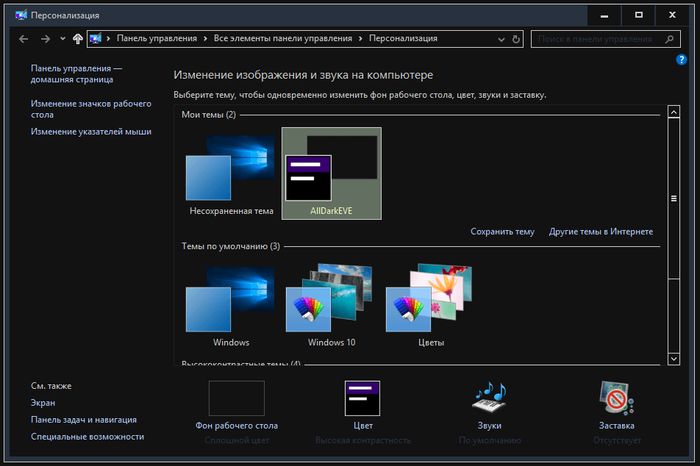Open Изменение значков рабочего стола link
700x466 pixels.
coord(90,109)
